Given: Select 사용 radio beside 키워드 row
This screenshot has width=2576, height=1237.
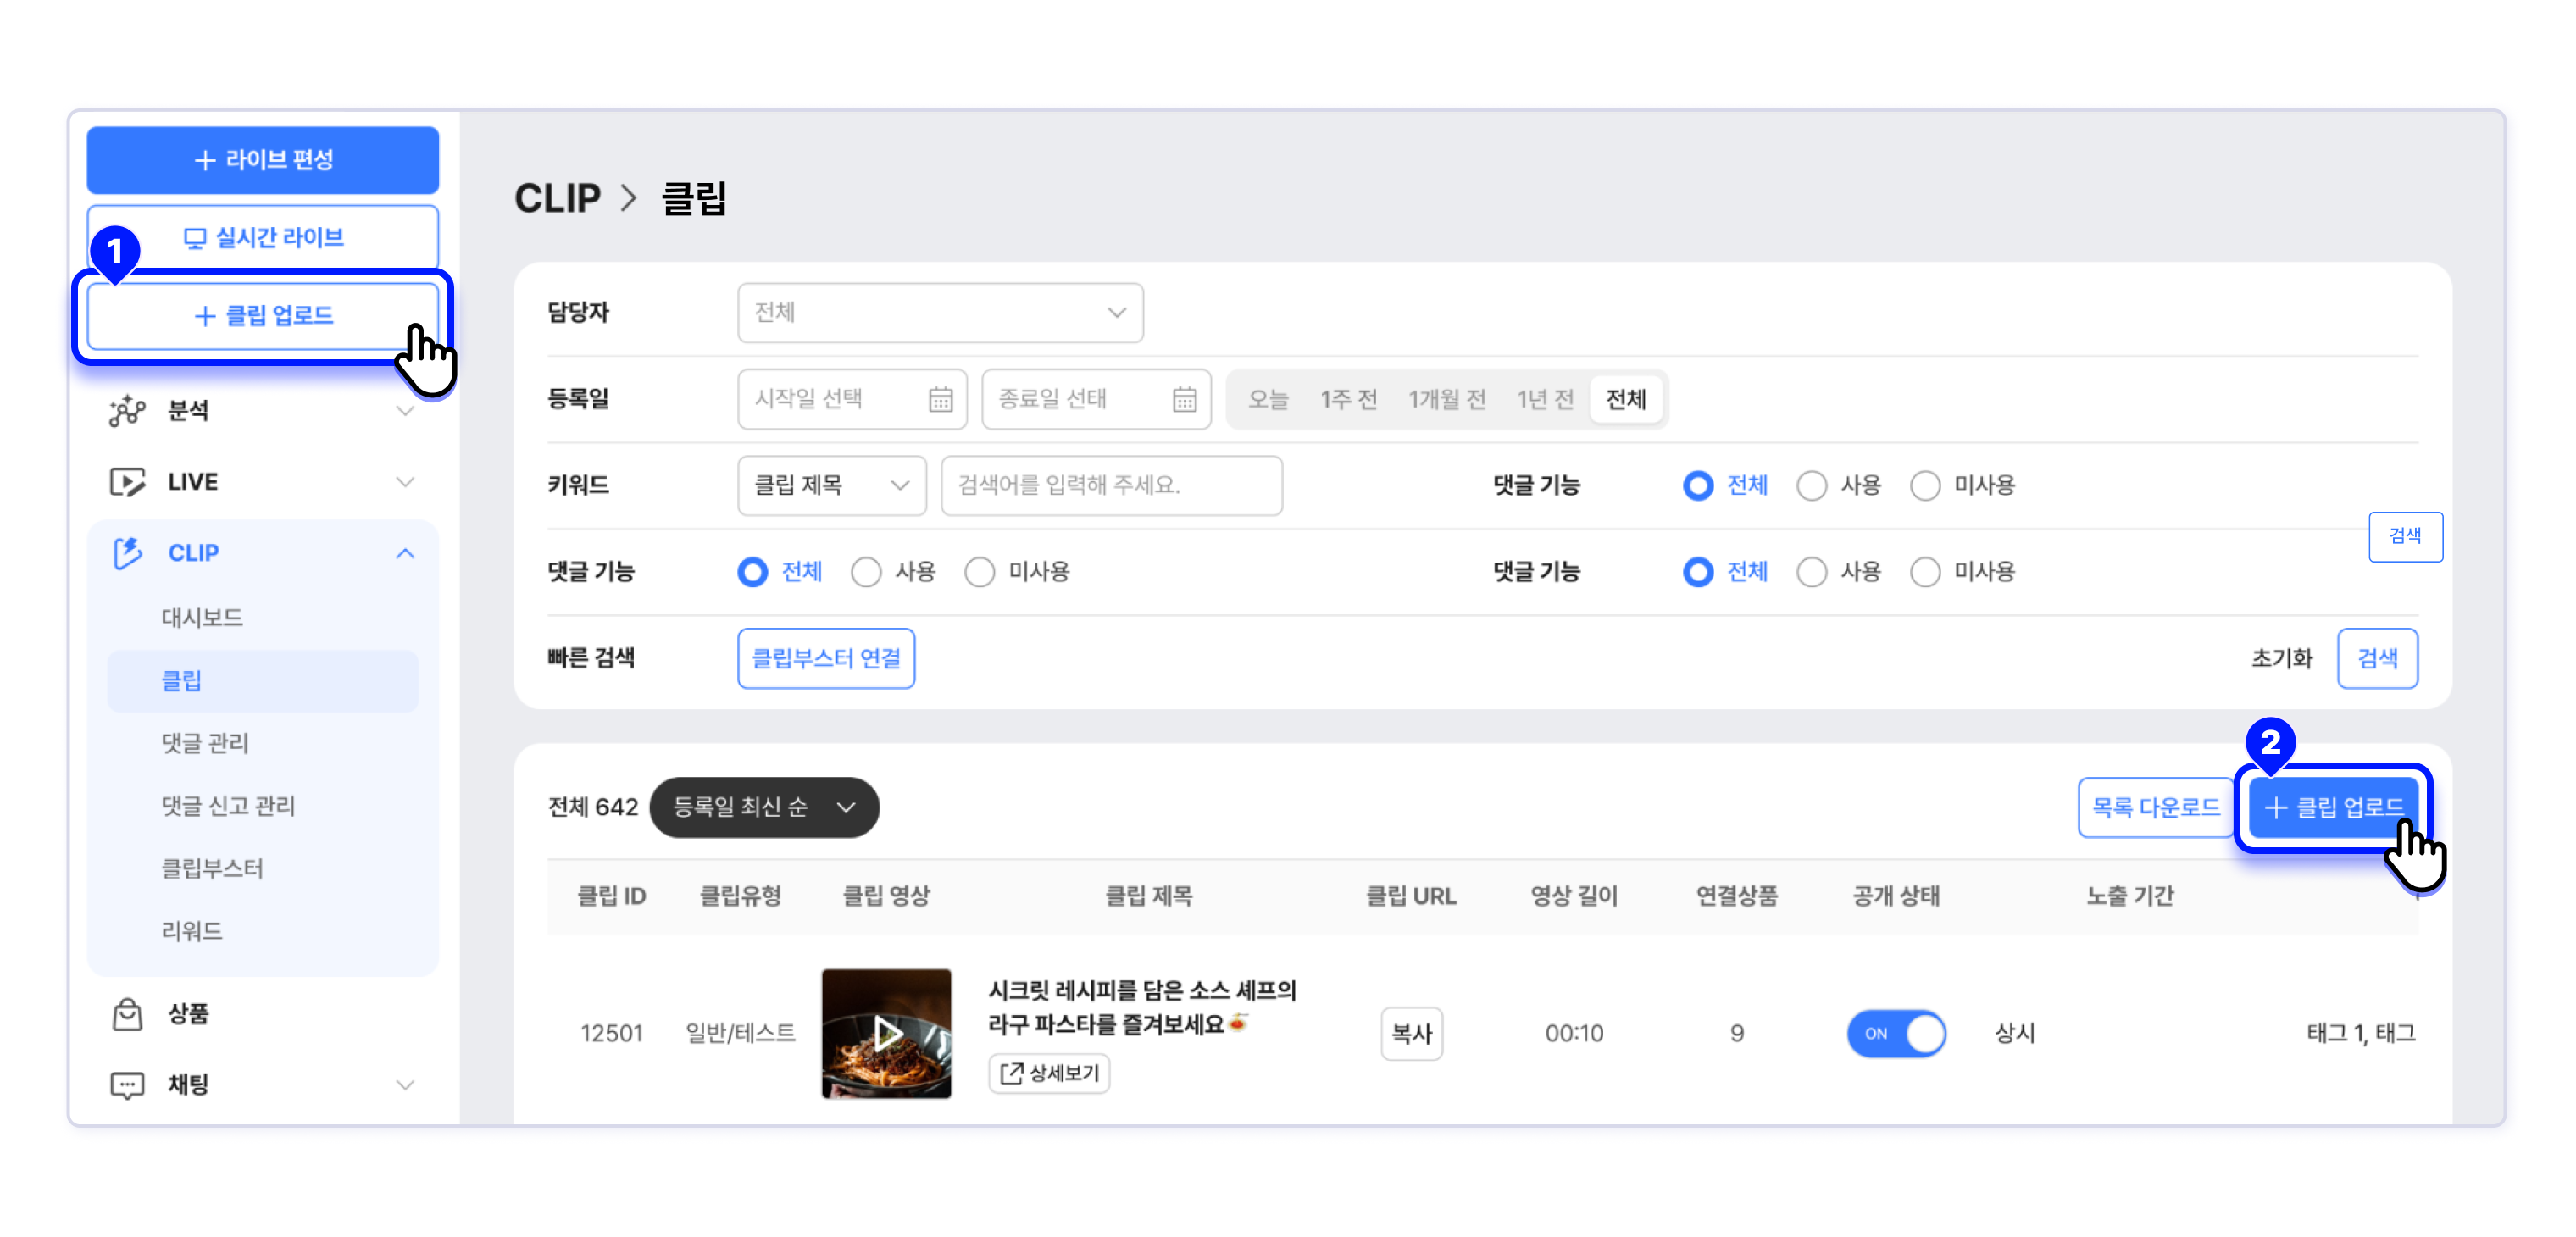Looking at the screenshot, I should tap(1811, 486).
